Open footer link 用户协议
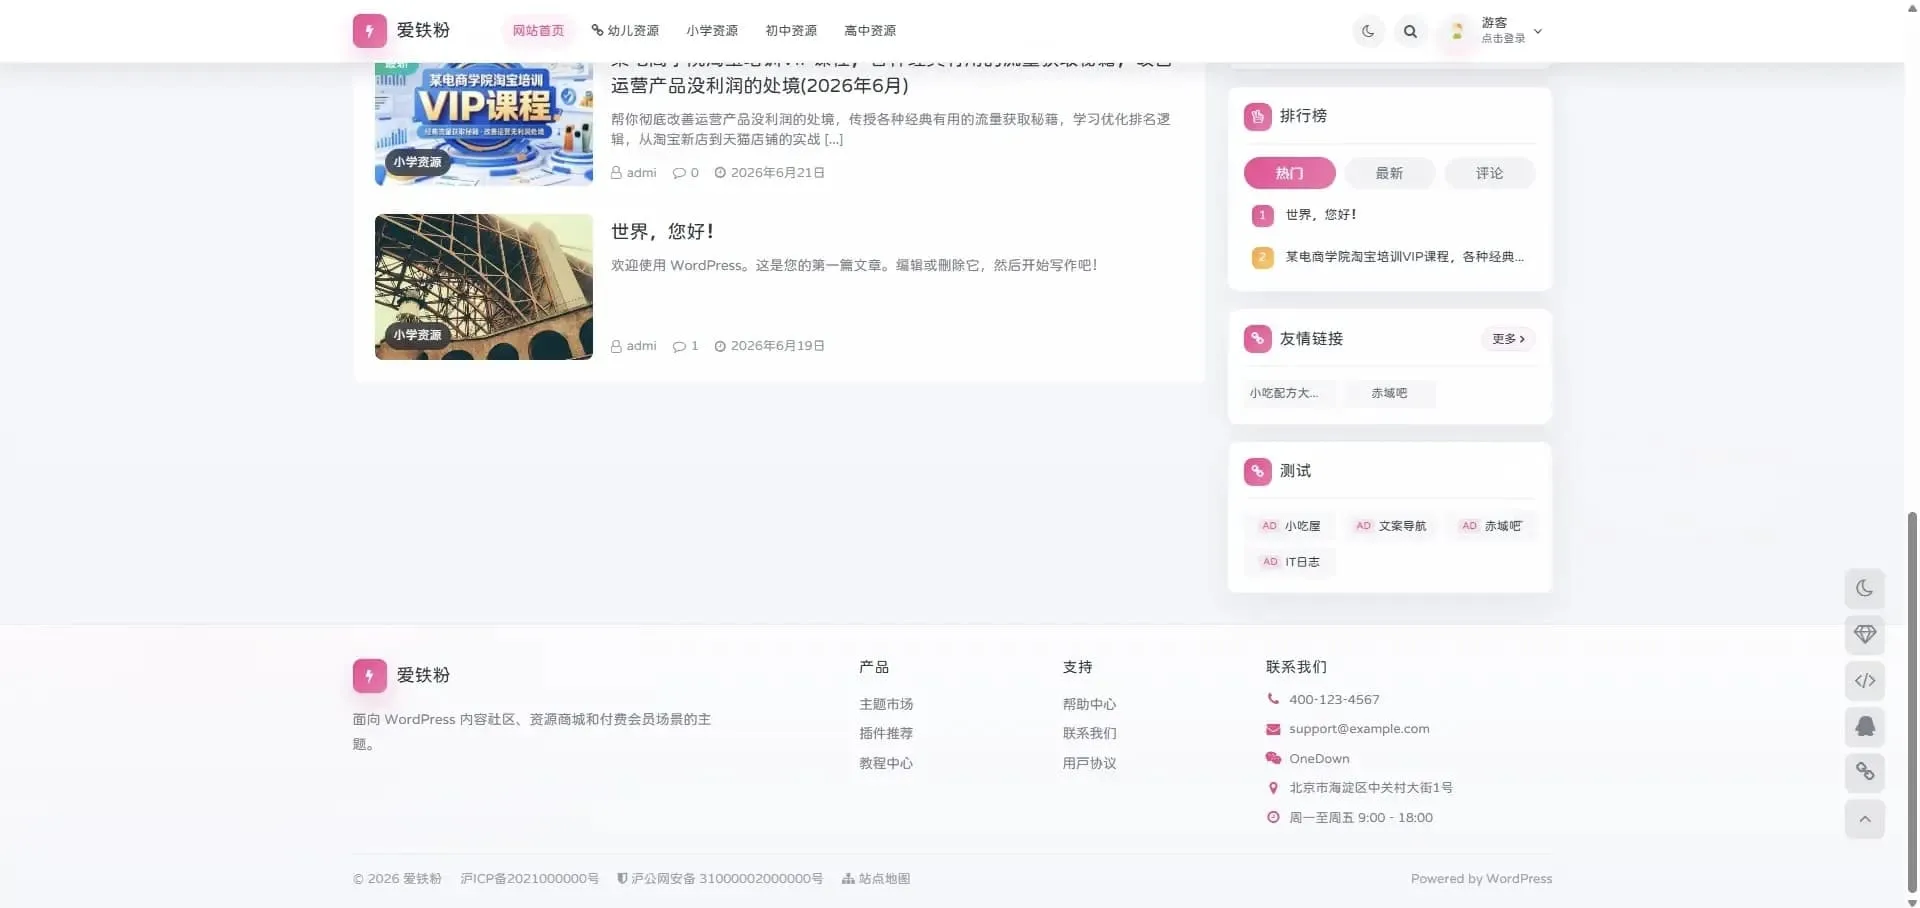Viewport: 1920px width, 908px height. click(x=1089, y=763)
